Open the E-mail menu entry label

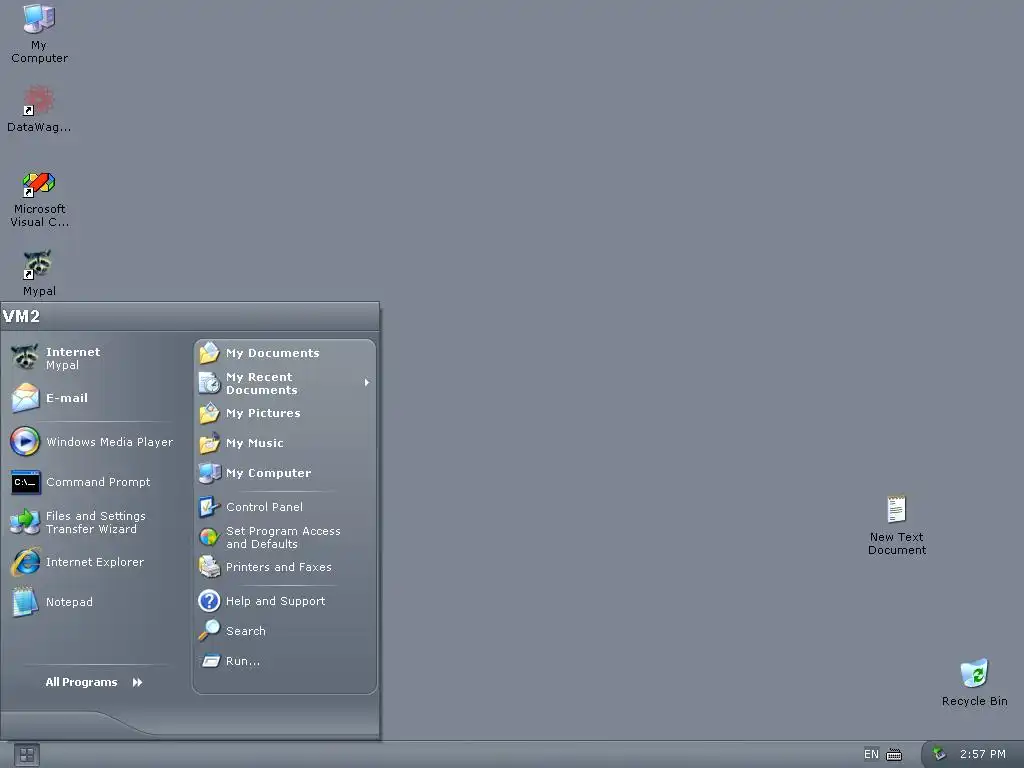click(67, 398)
